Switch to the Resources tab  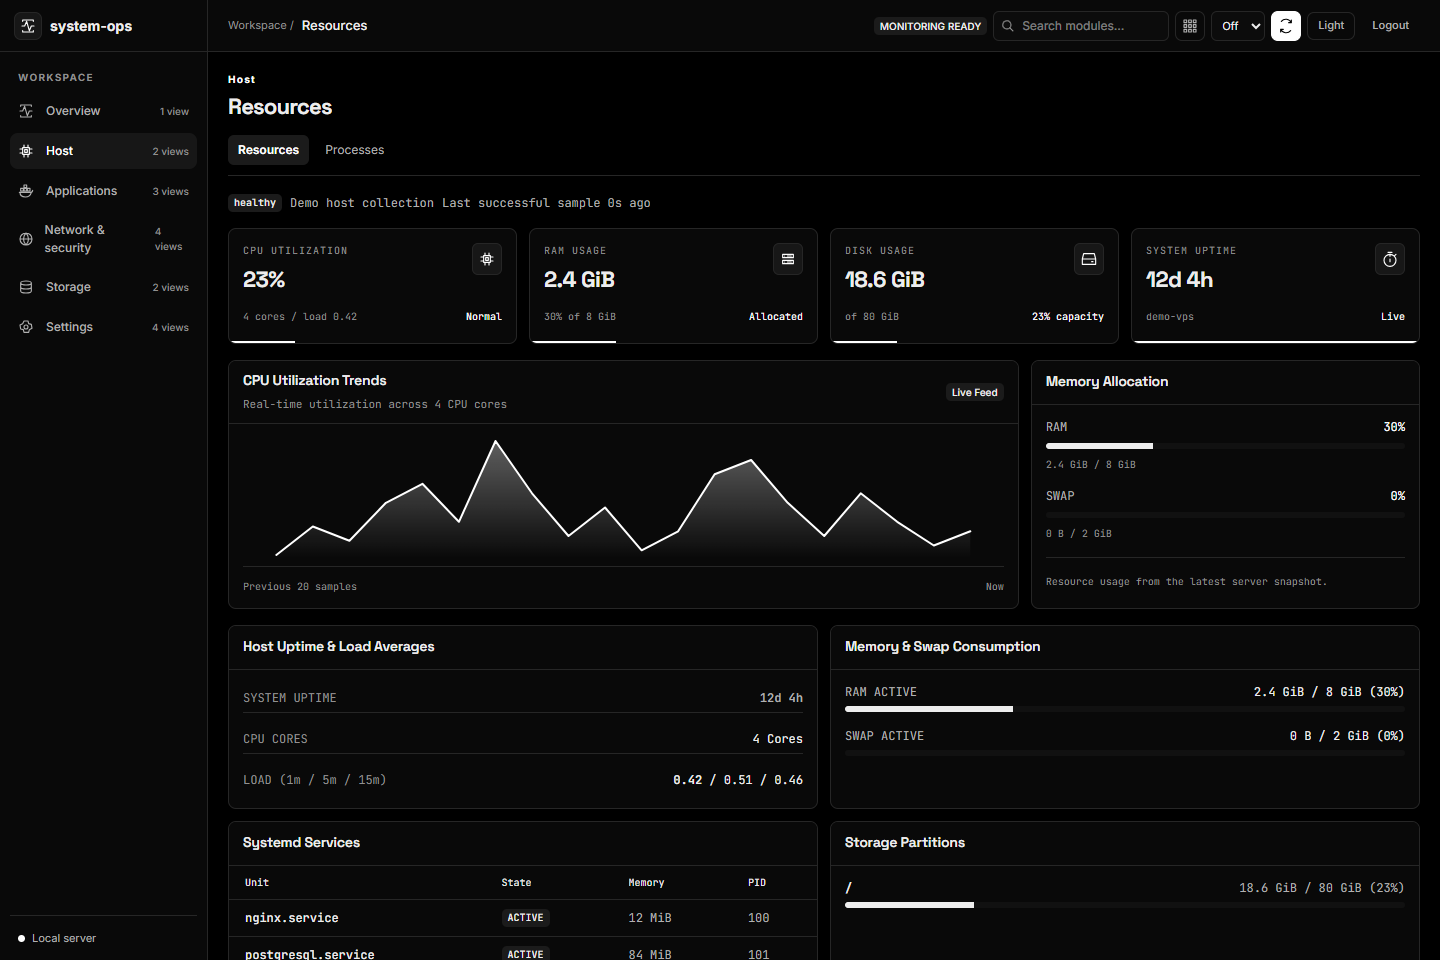268,150
